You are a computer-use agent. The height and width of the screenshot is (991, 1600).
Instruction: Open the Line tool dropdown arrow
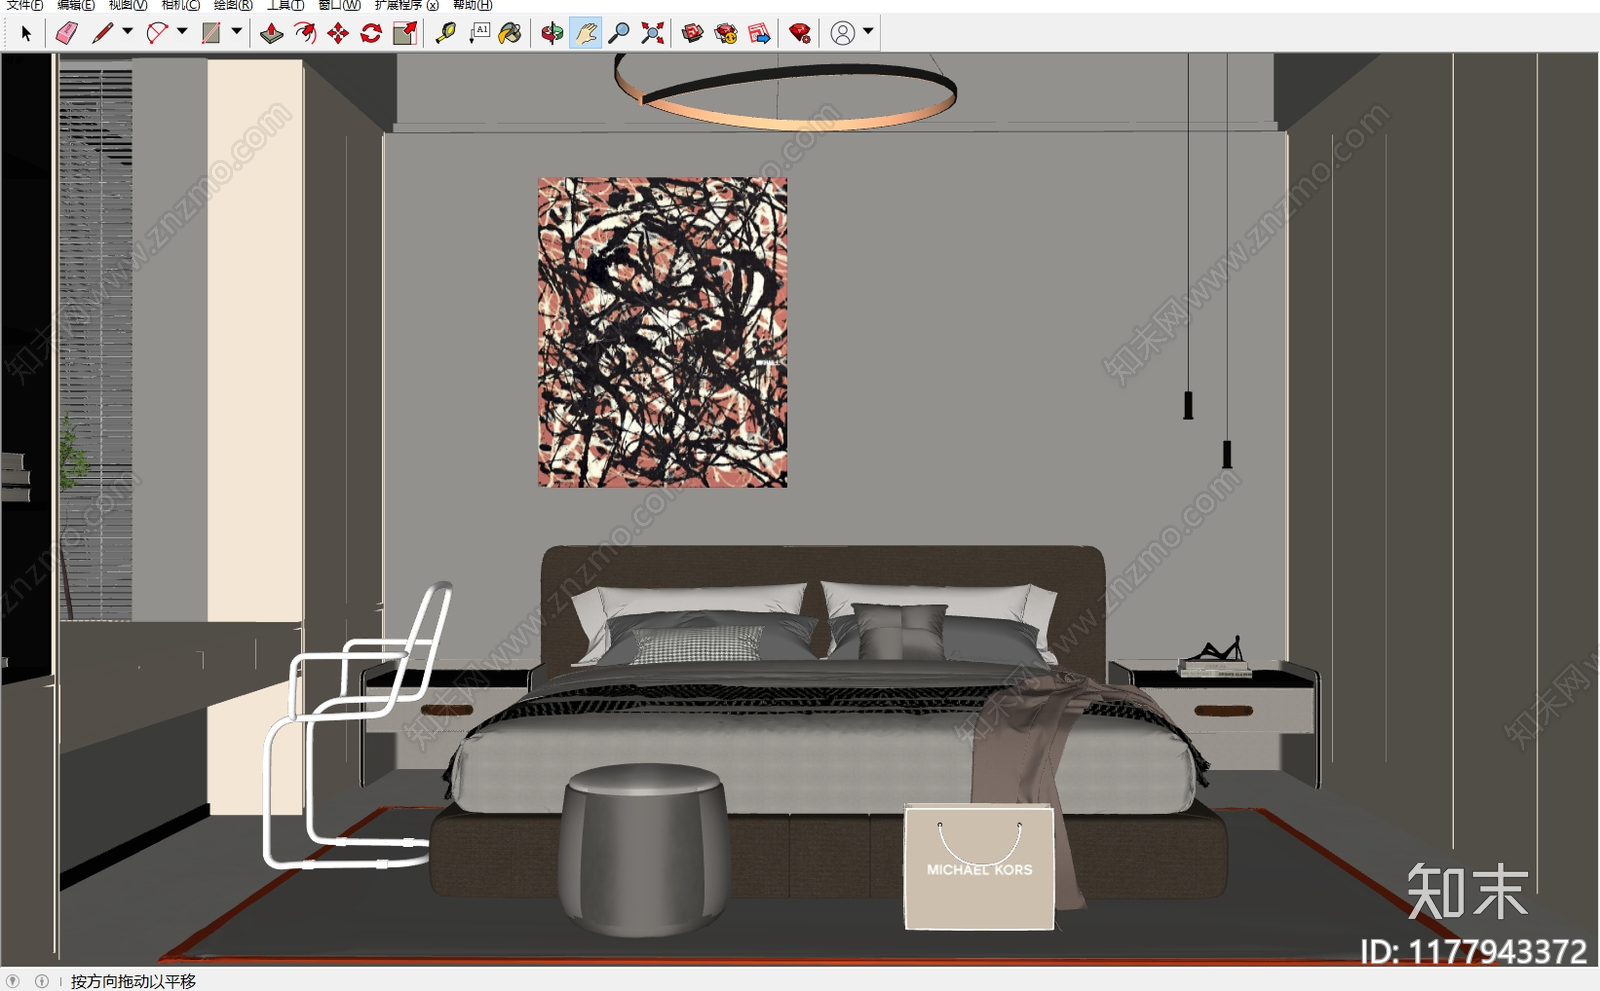coord(127,32)
